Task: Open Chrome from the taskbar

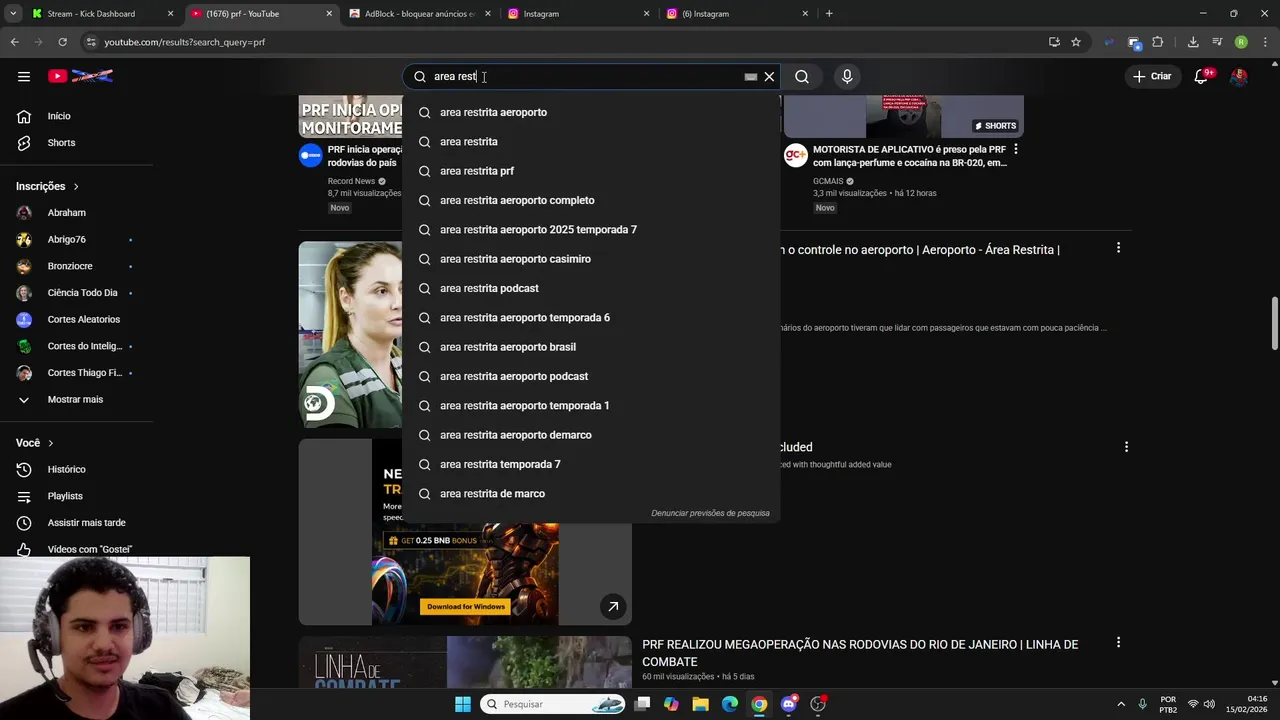Action: pos(759,704)
